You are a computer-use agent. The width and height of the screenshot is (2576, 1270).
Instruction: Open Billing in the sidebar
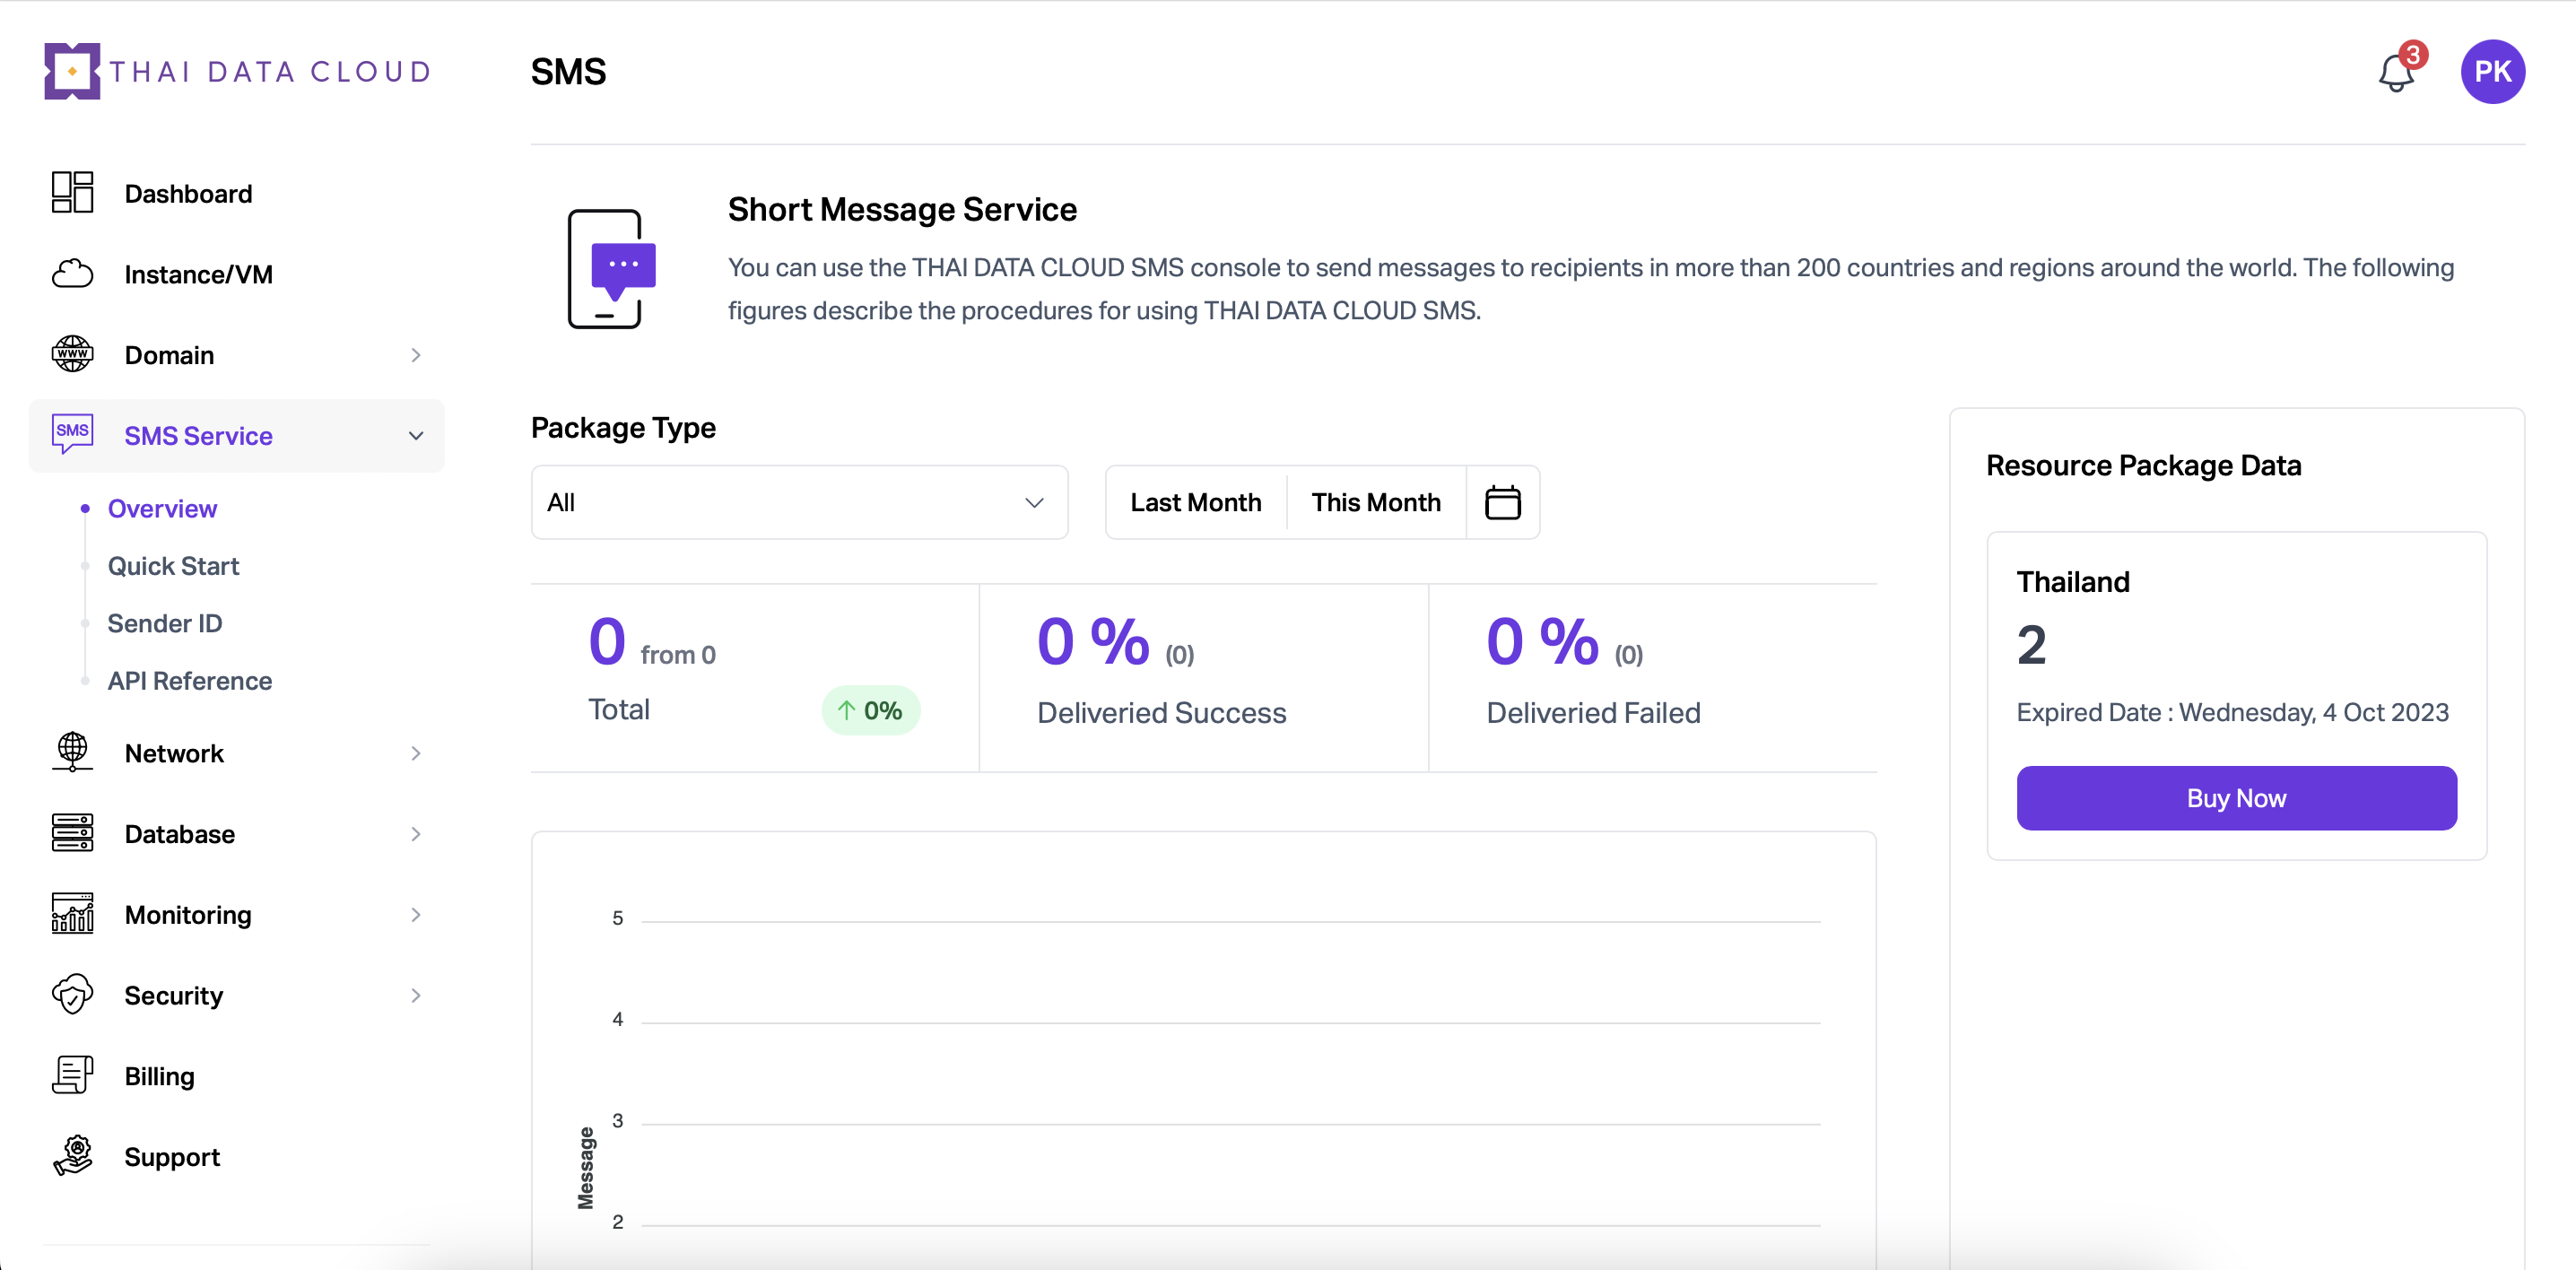tap(236, 1076)
